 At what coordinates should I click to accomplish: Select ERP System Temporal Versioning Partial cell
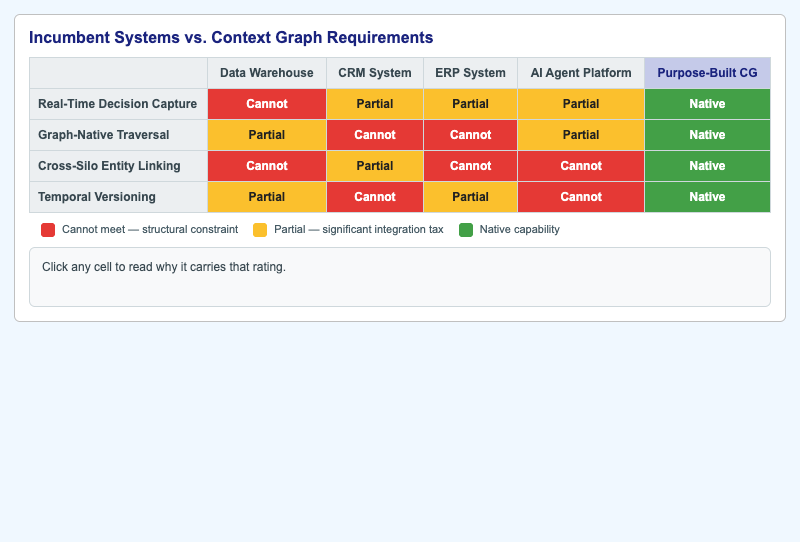click(470, 197)
